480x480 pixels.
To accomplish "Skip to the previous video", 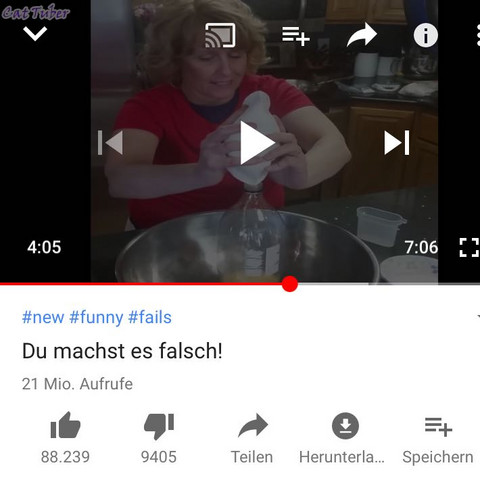I will pyautogui.click(x=110, y=143).
